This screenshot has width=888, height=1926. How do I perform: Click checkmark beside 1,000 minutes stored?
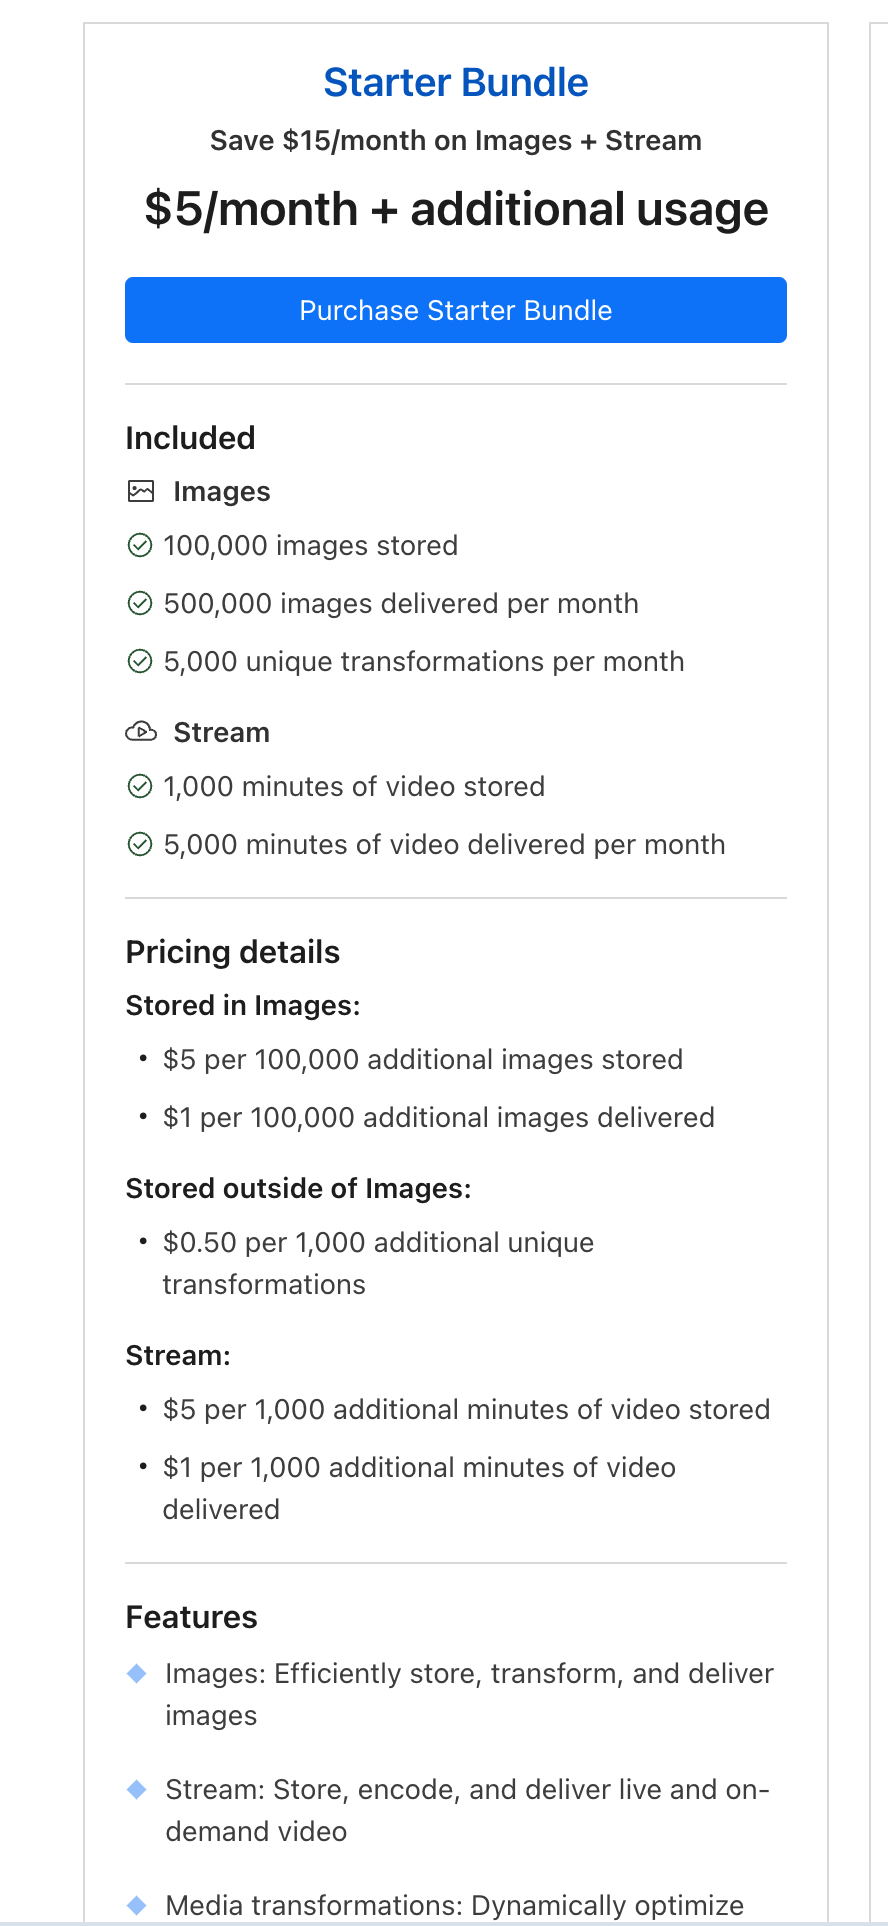click(x=140, y=786)
